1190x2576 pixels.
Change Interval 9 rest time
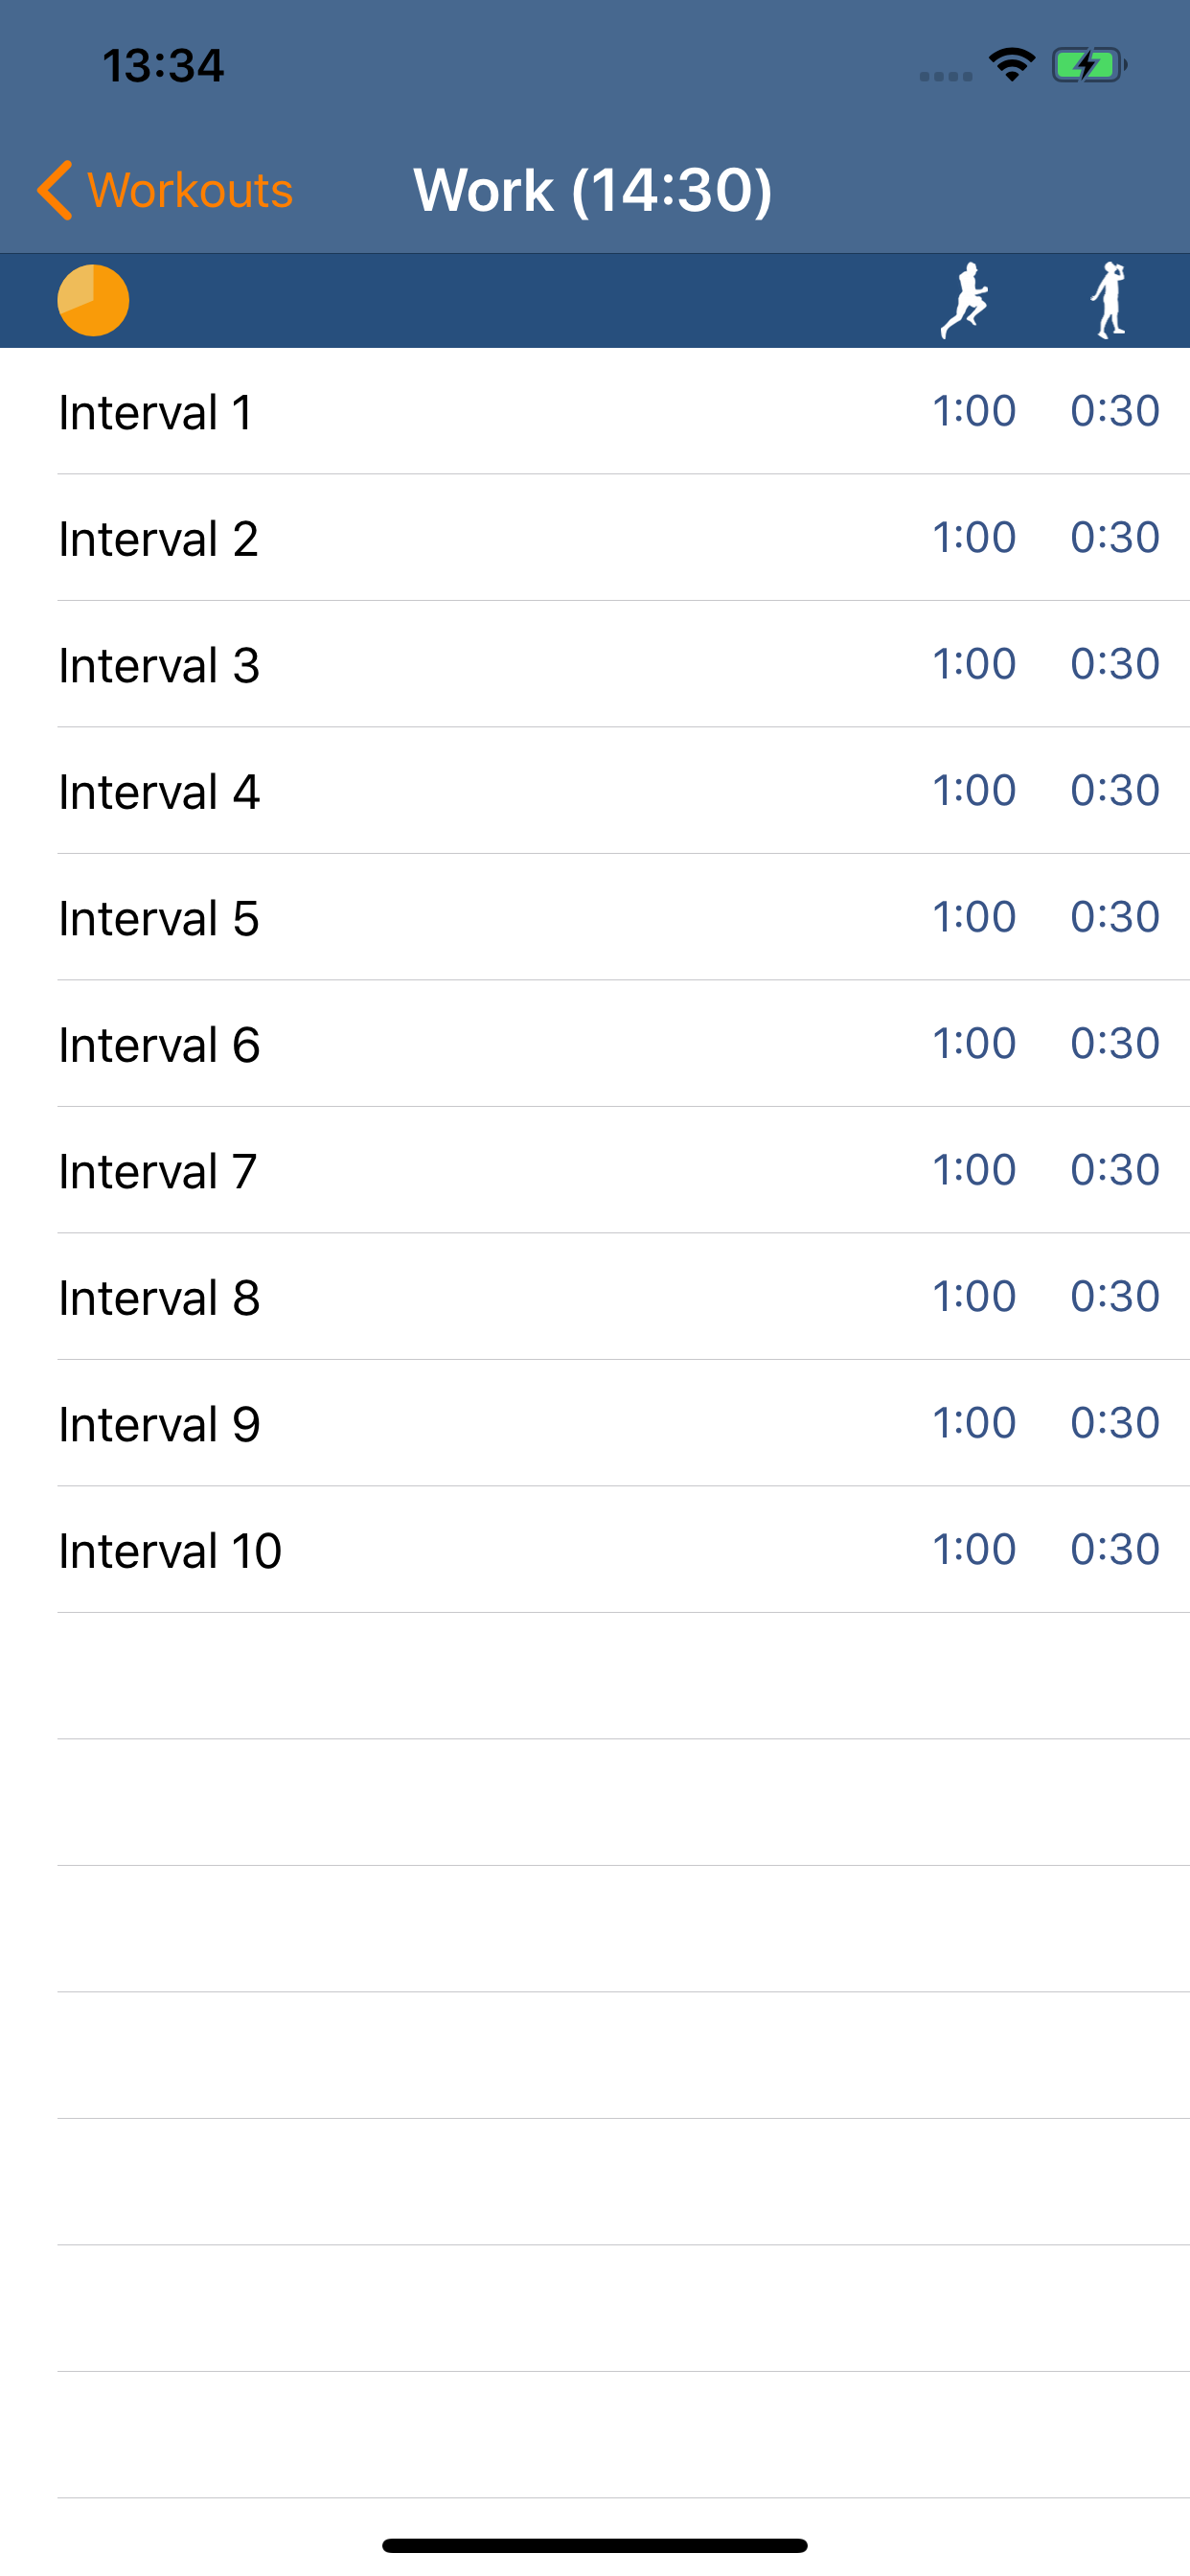[1115, 1423]
